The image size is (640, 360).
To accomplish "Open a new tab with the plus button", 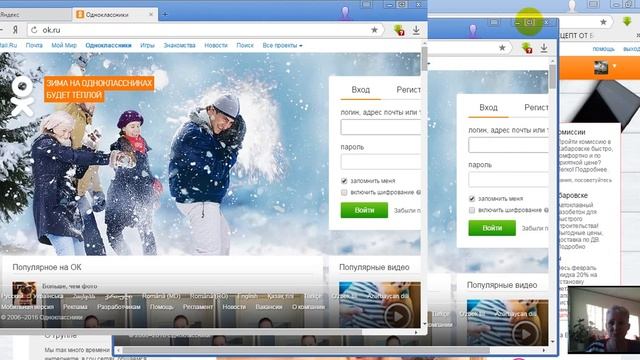I will point(165,14).
